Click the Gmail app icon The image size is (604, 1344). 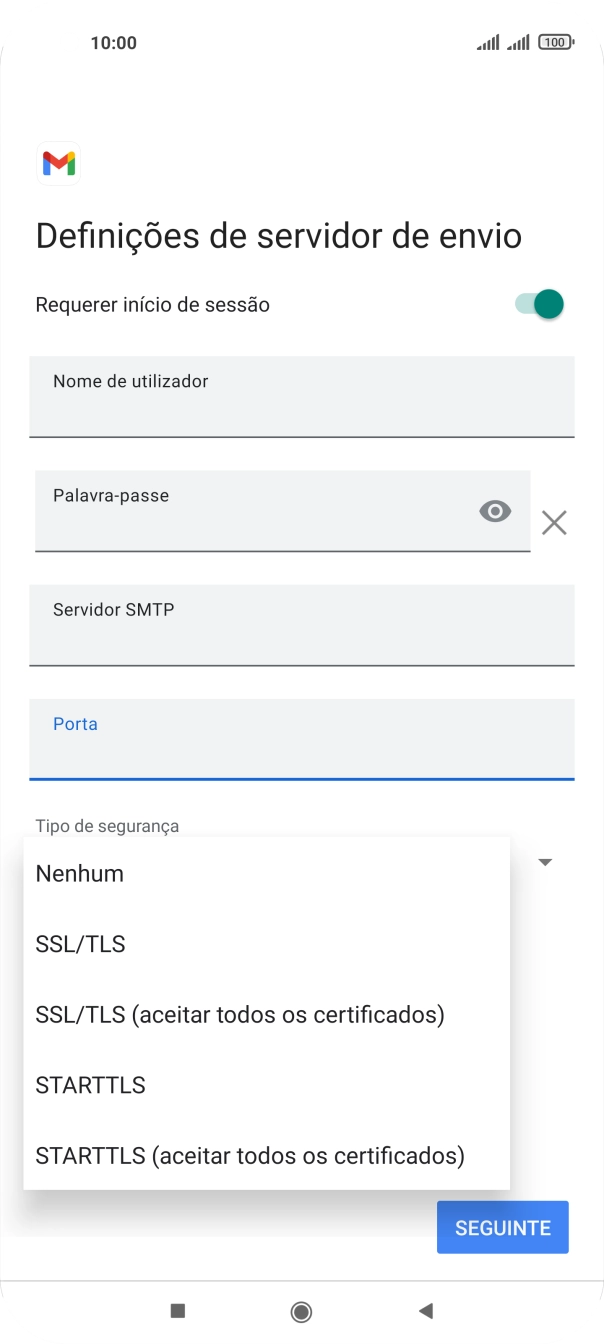(x=58, y=162)
